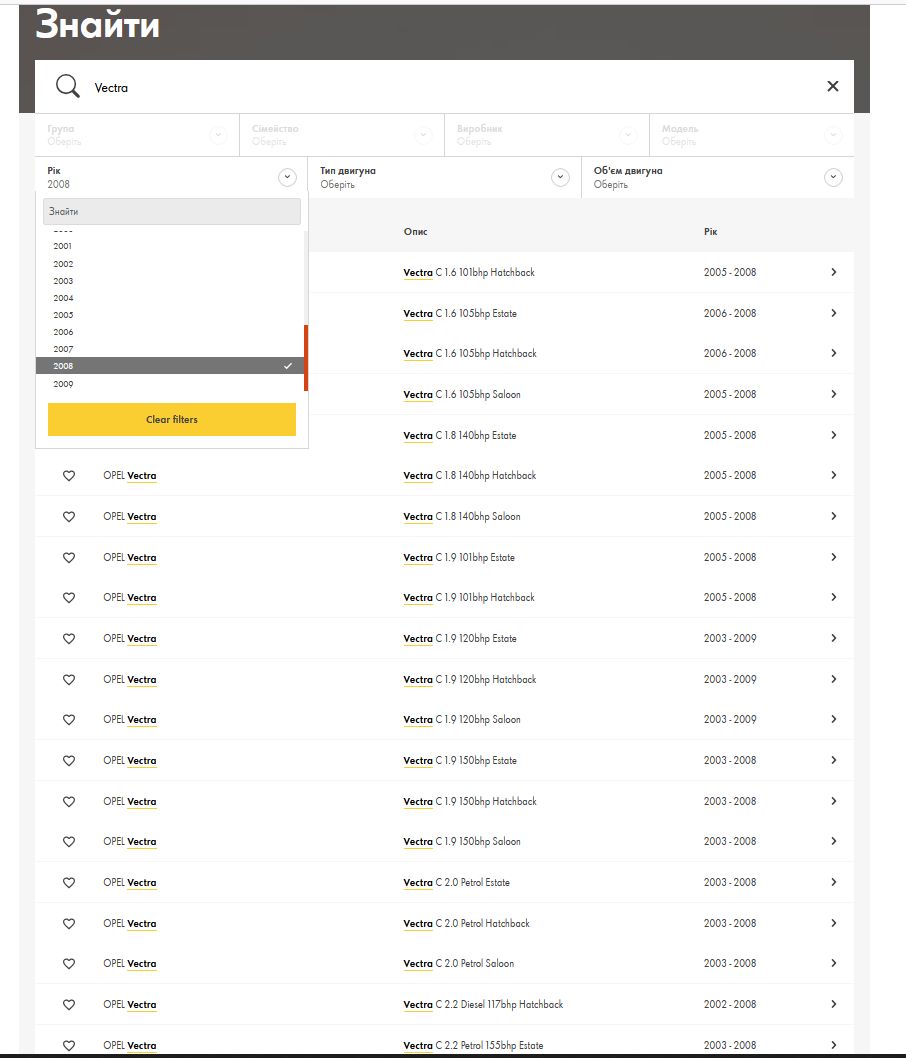Open the Виробник dropdown
The image size is (906, 1058).
tap(546, 135)
